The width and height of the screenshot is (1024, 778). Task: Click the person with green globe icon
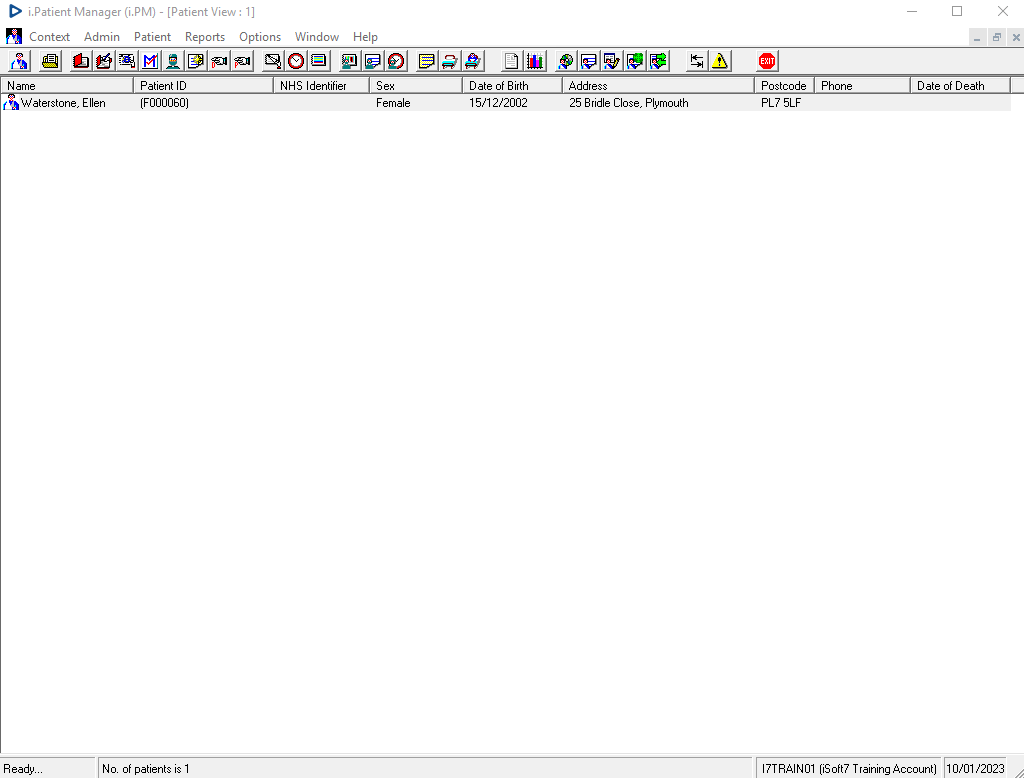[635, 61]
